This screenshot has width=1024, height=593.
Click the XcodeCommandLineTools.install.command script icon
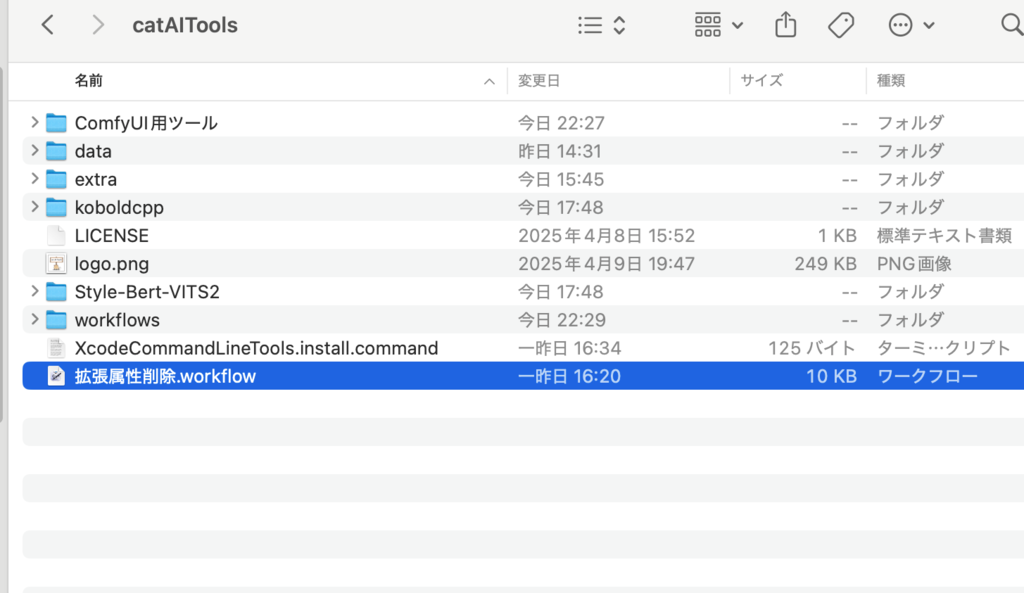(56, 348)
